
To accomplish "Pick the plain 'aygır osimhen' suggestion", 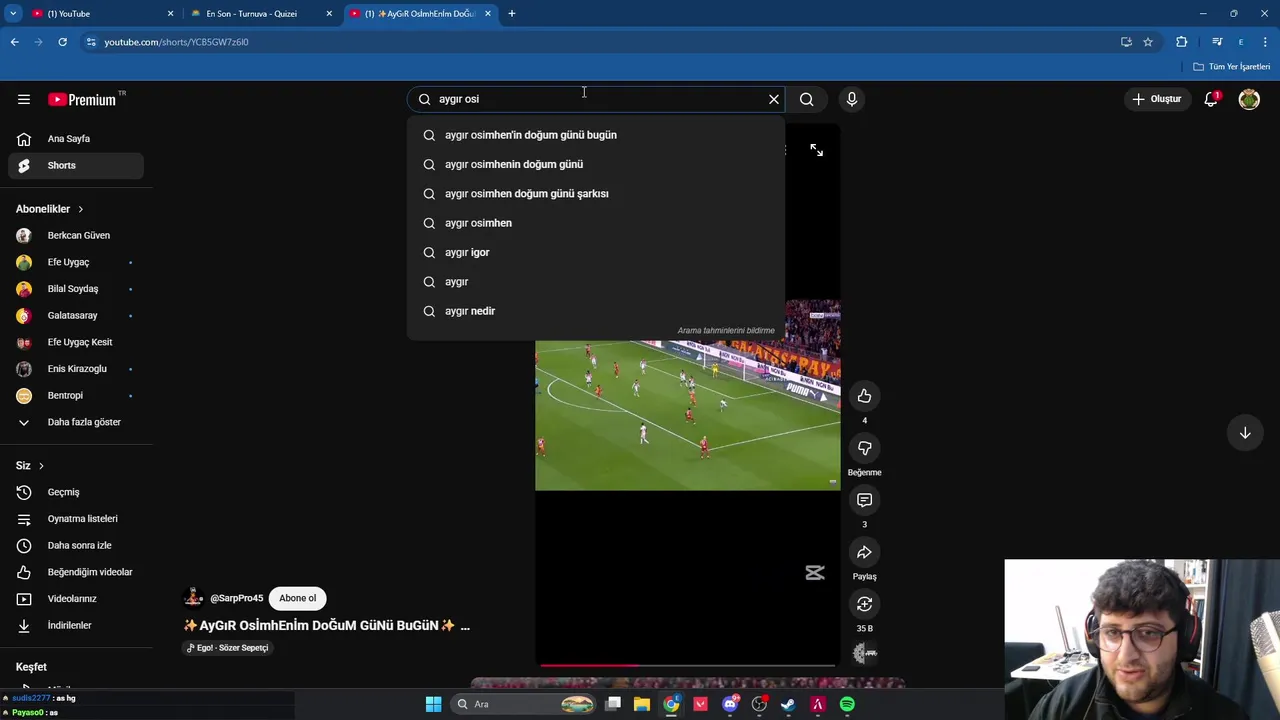I will [x=596, y=223].
